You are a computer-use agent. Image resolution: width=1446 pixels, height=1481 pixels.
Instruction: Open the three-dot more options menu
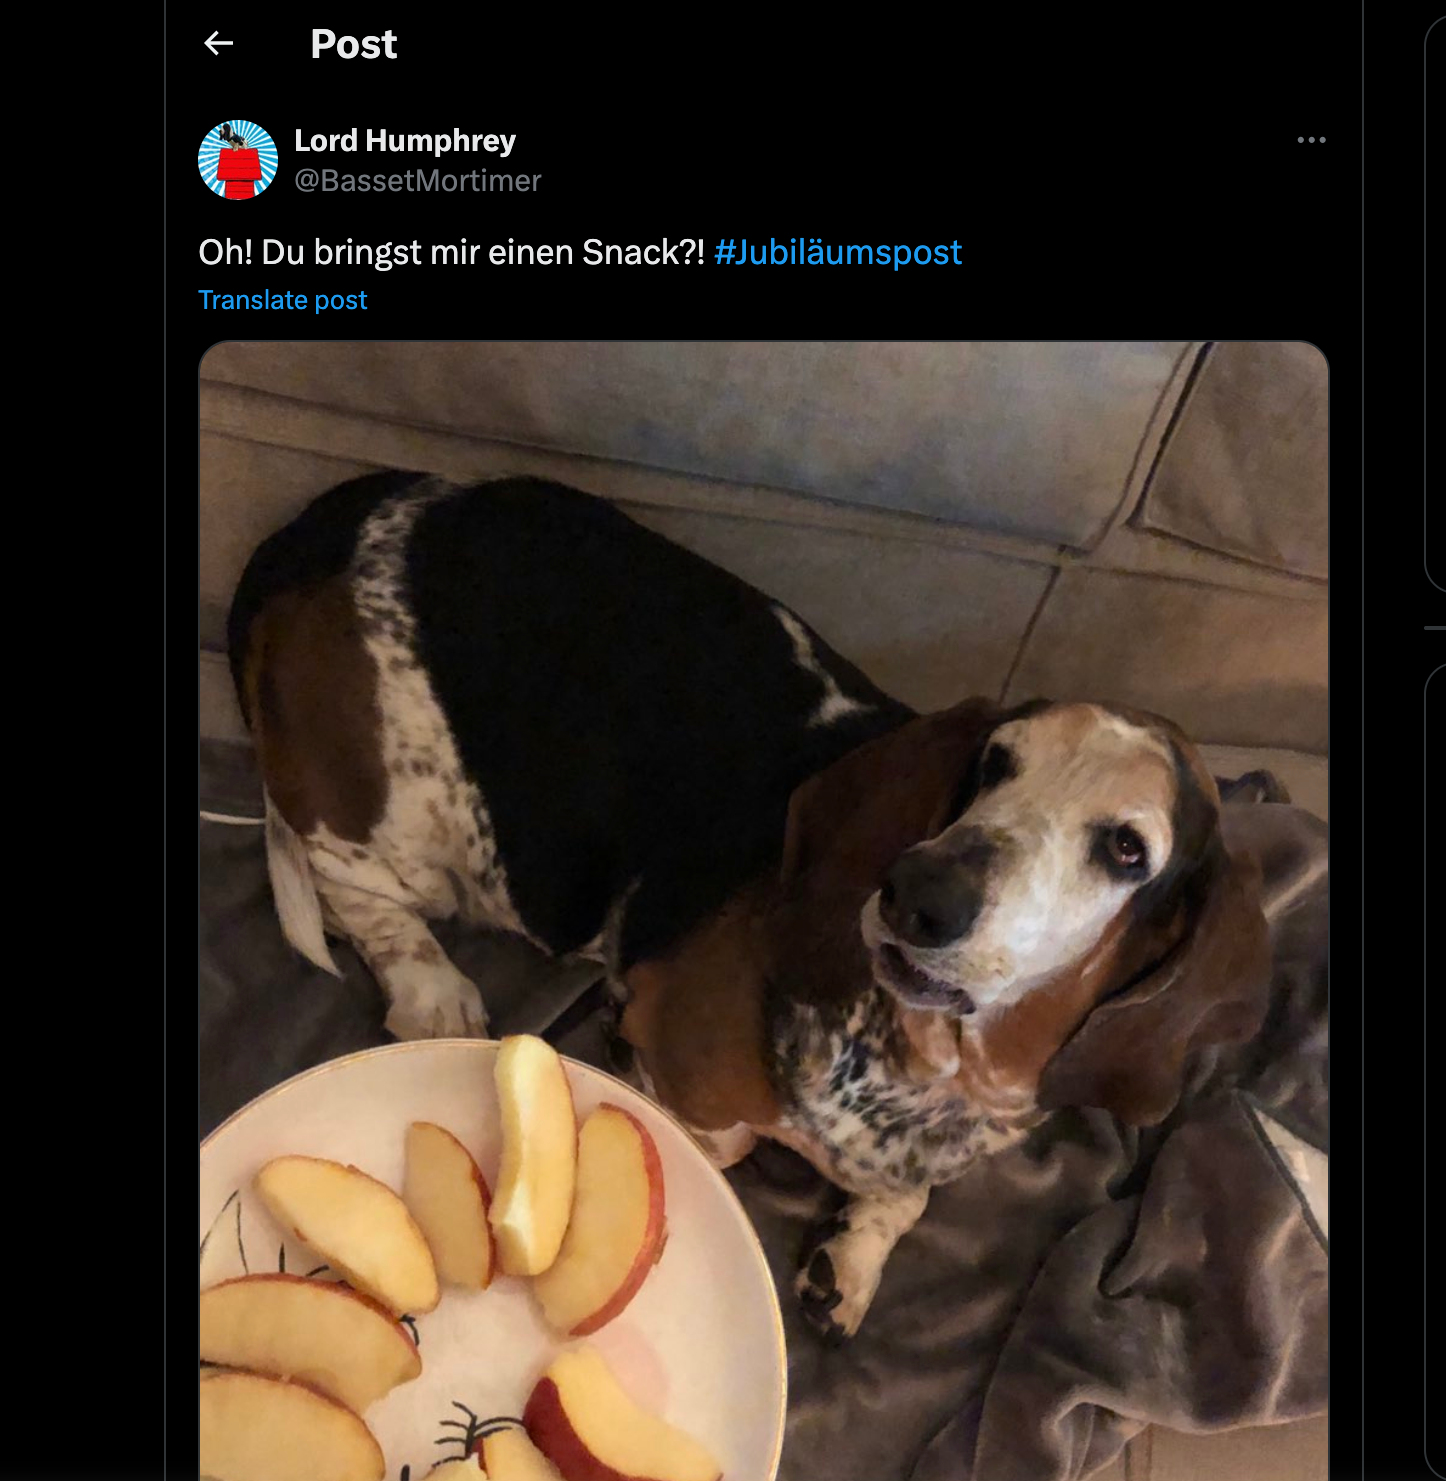[1311, 140]
